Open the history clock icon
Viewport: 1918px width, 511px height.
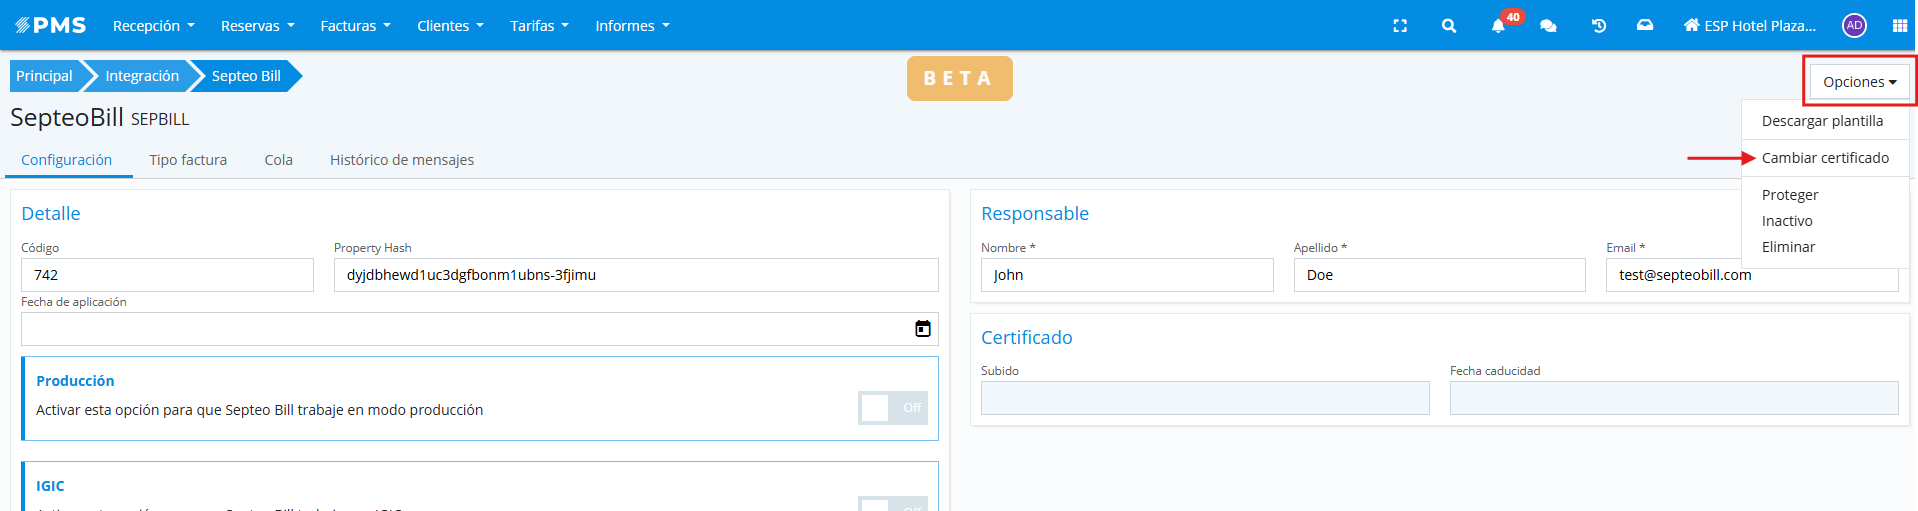pos(1598,26)
